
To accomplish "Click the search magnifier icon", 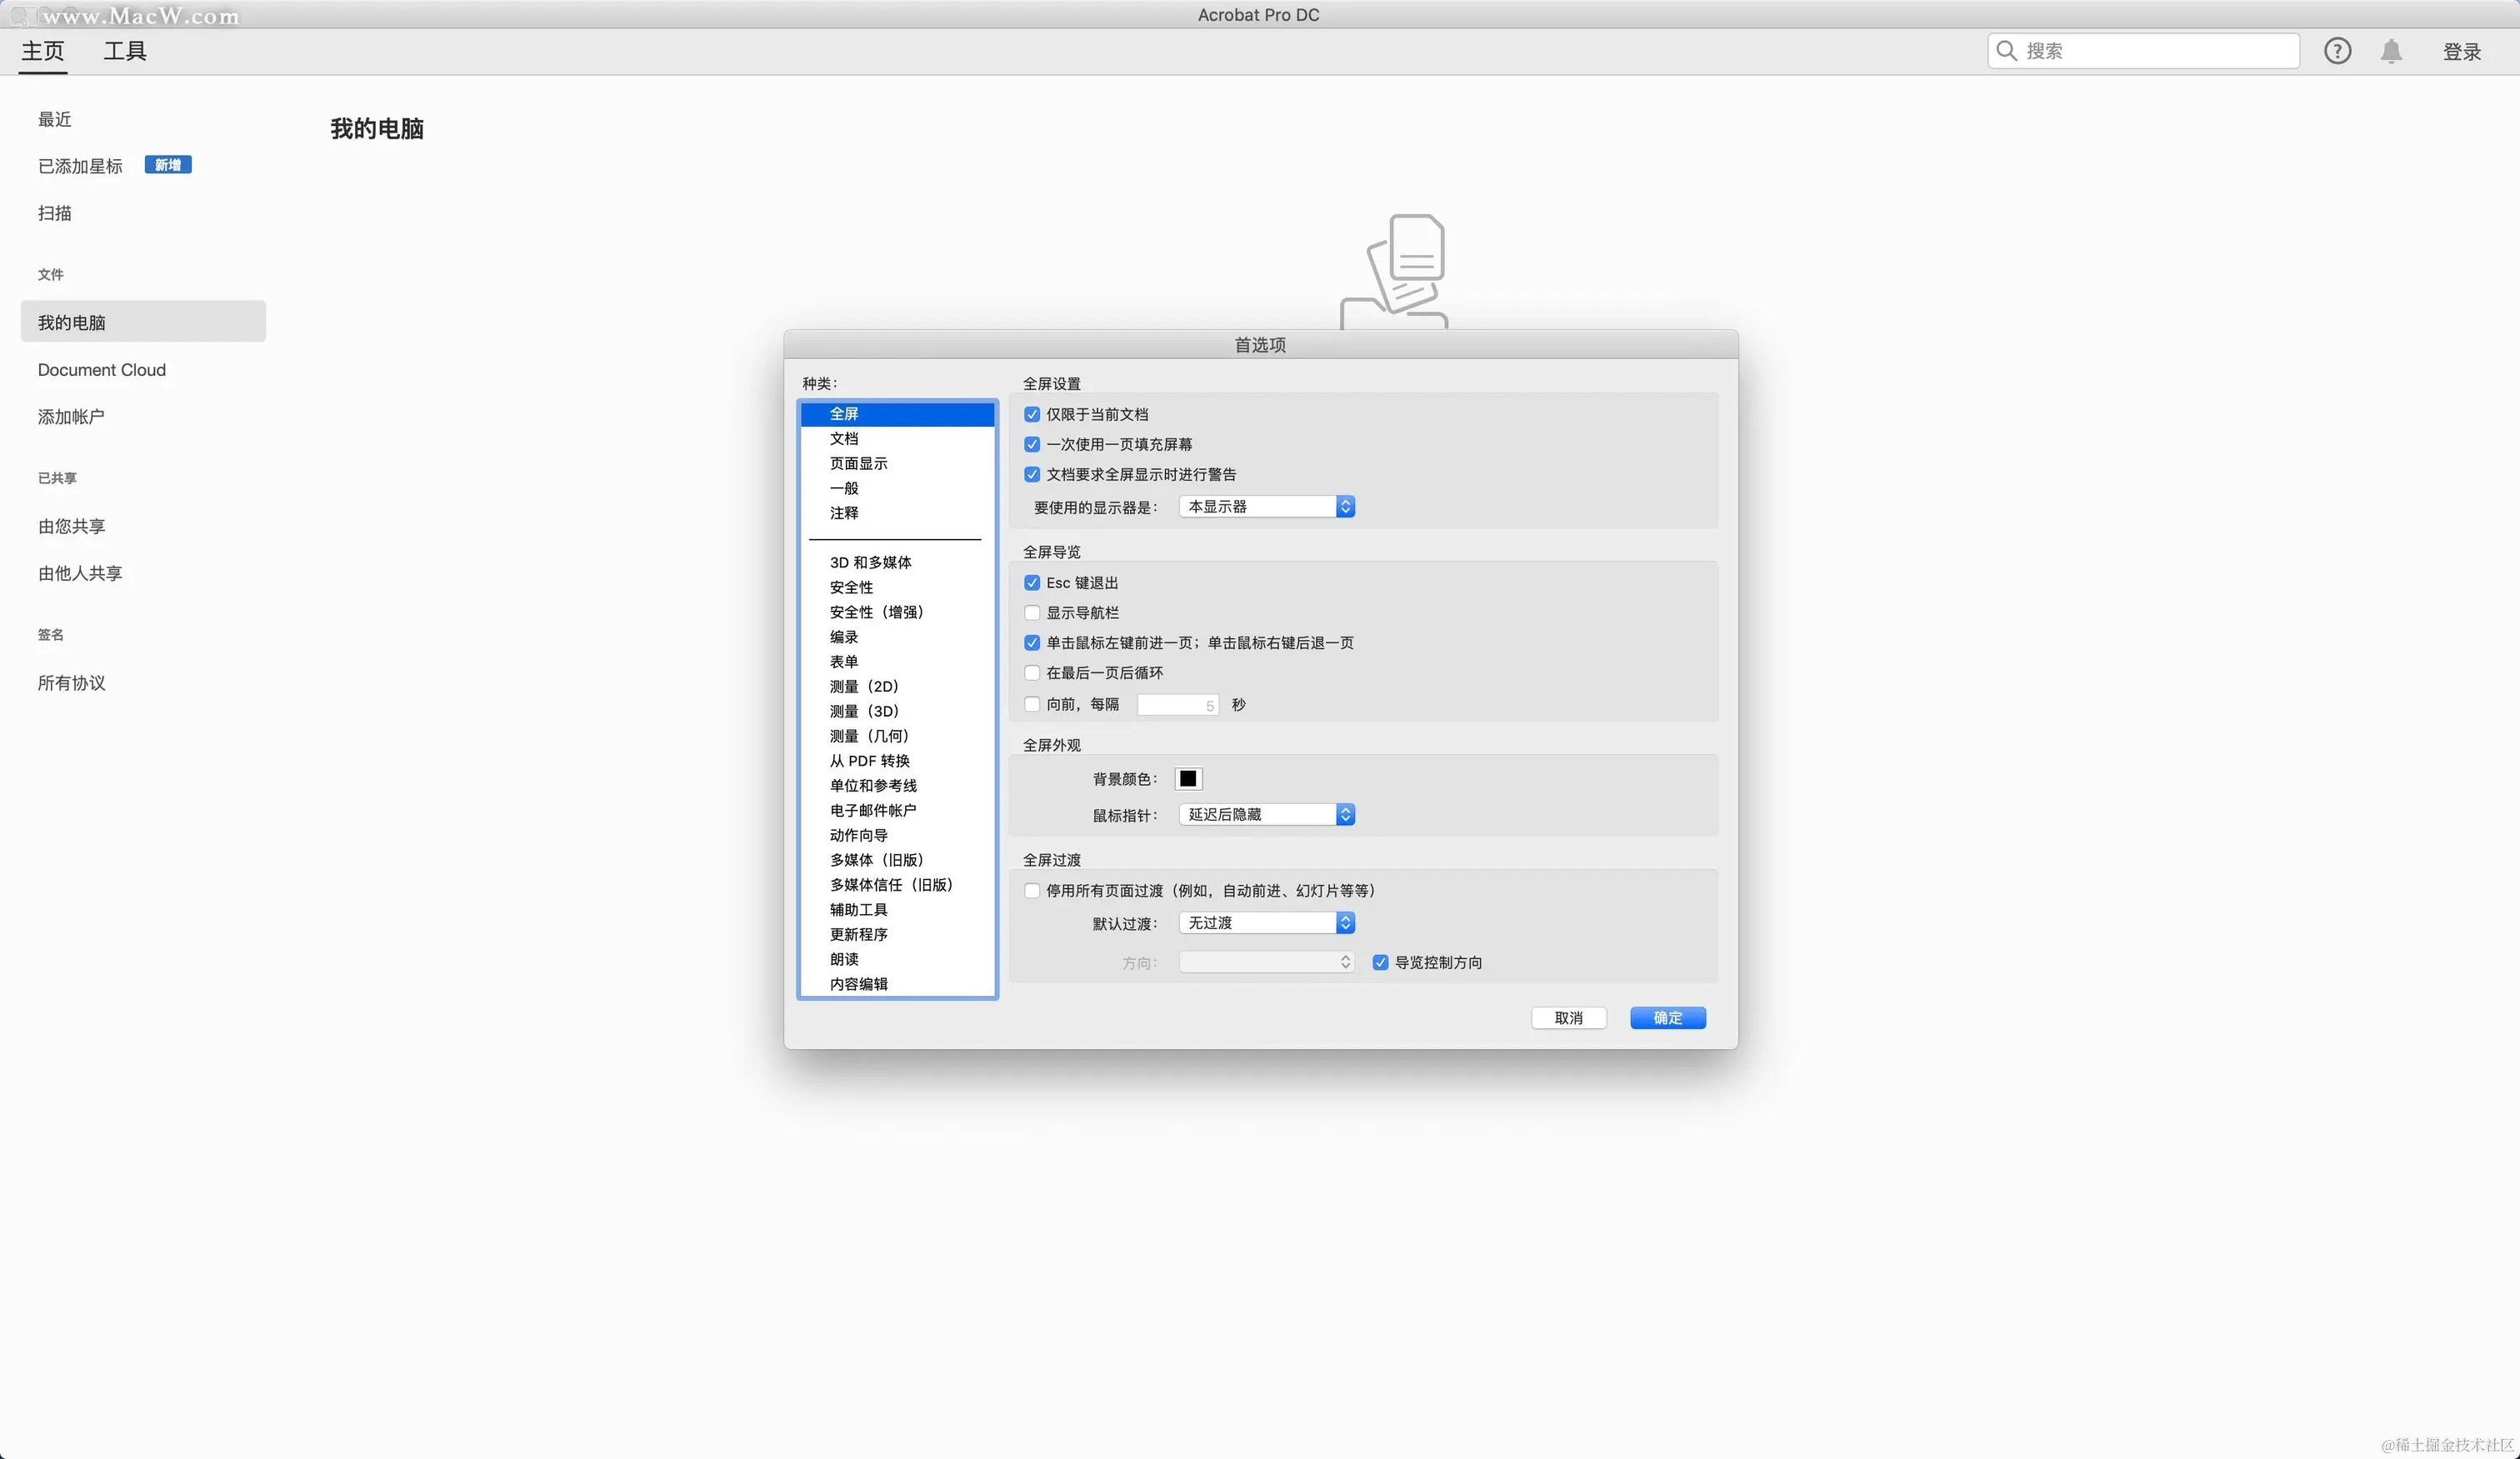I will (2006, 51).
